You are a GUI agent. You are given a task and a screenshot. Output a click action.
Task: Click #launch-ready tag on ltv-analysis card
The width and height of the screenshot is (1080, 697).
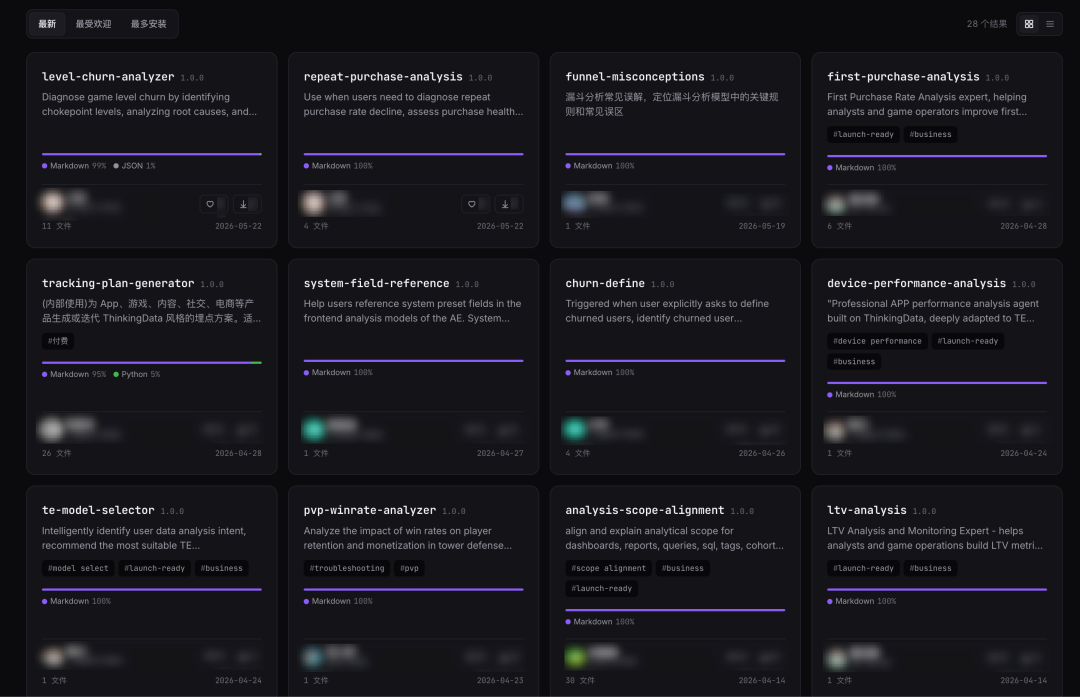(x=863, y=568)
